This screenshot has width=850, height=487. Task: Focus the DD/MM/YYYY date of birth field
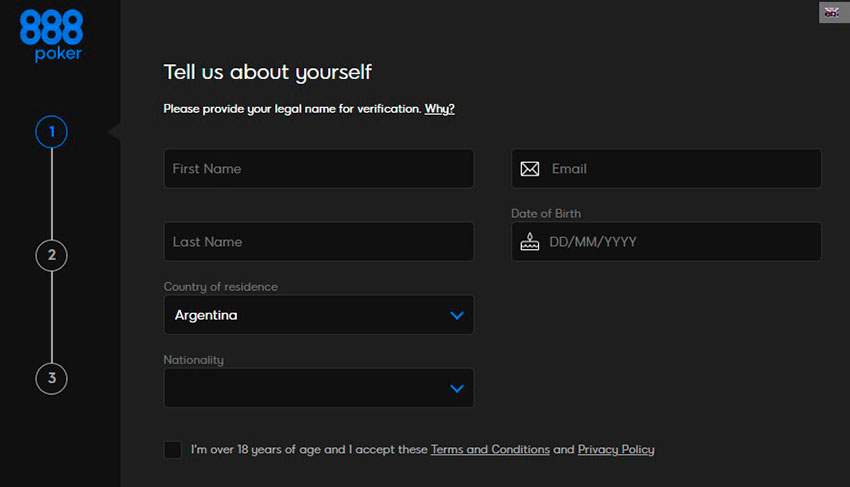(x=666, y=241)
